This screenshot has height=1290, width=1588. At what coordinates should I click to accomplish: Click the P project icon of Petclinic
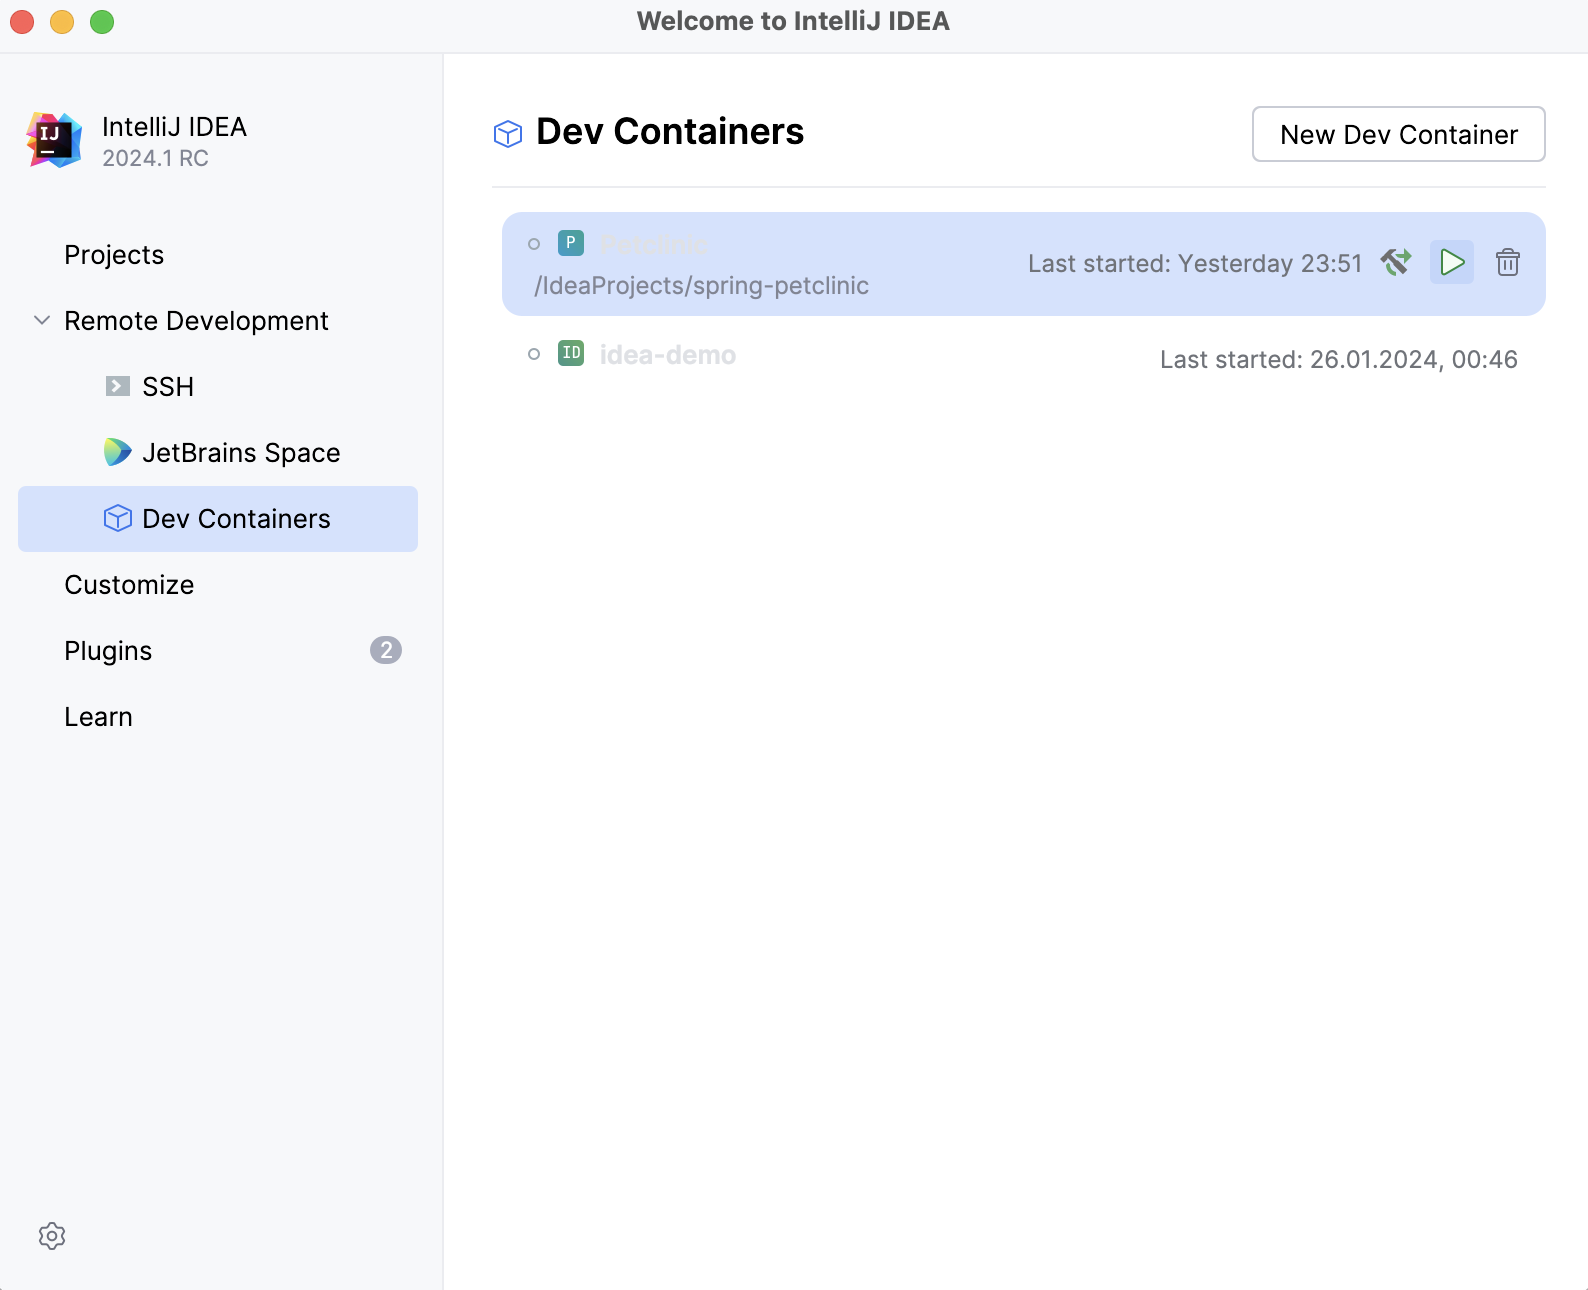(x=571, y=243)
